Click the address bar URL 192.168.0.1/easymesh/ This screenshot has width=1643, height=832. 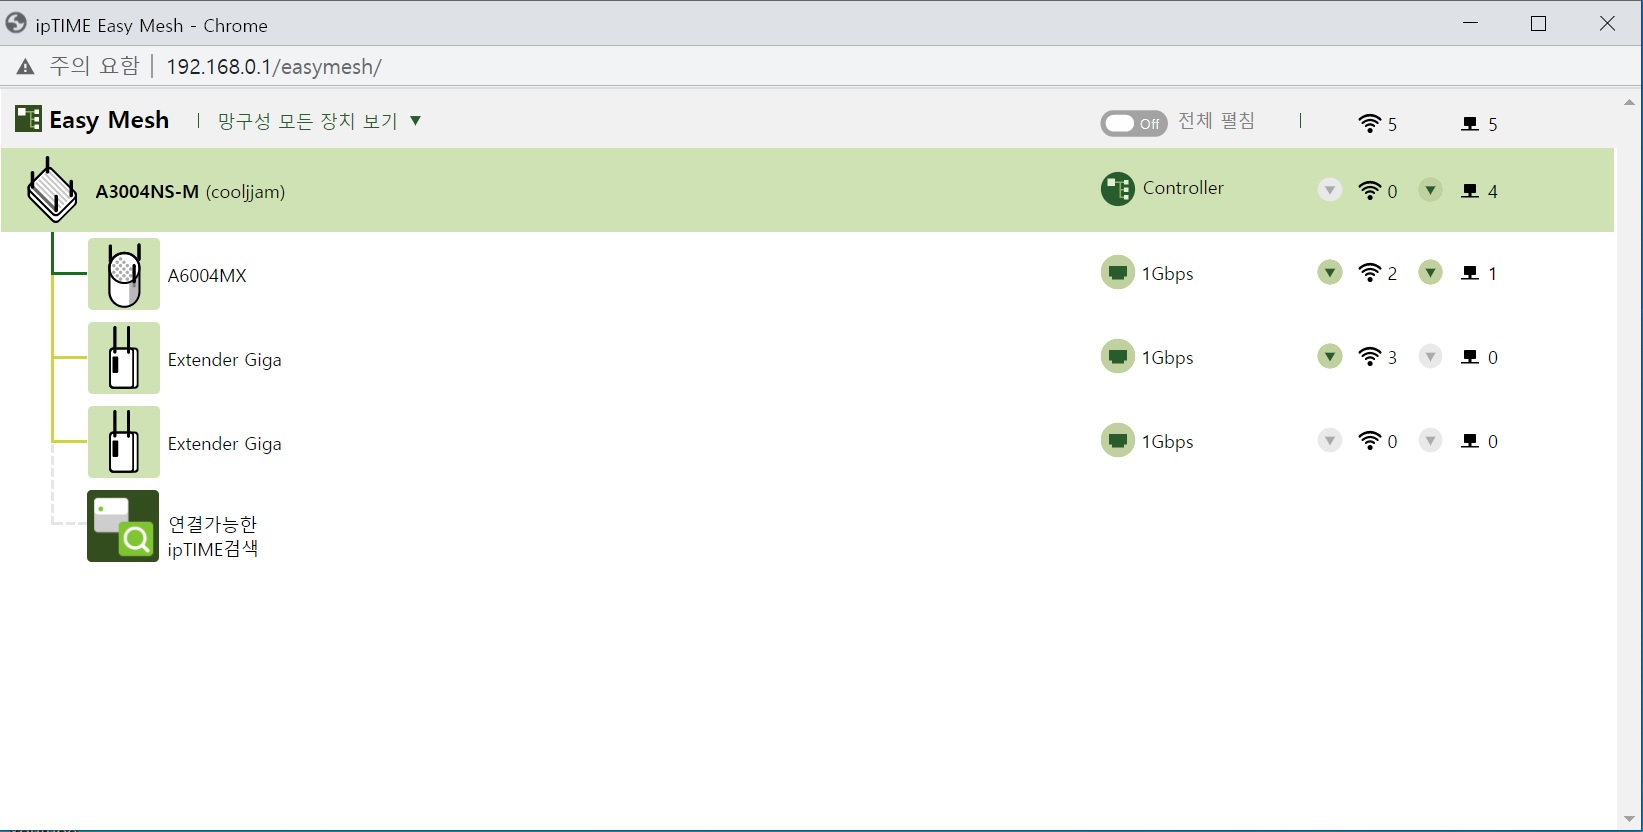click(274, 67)
